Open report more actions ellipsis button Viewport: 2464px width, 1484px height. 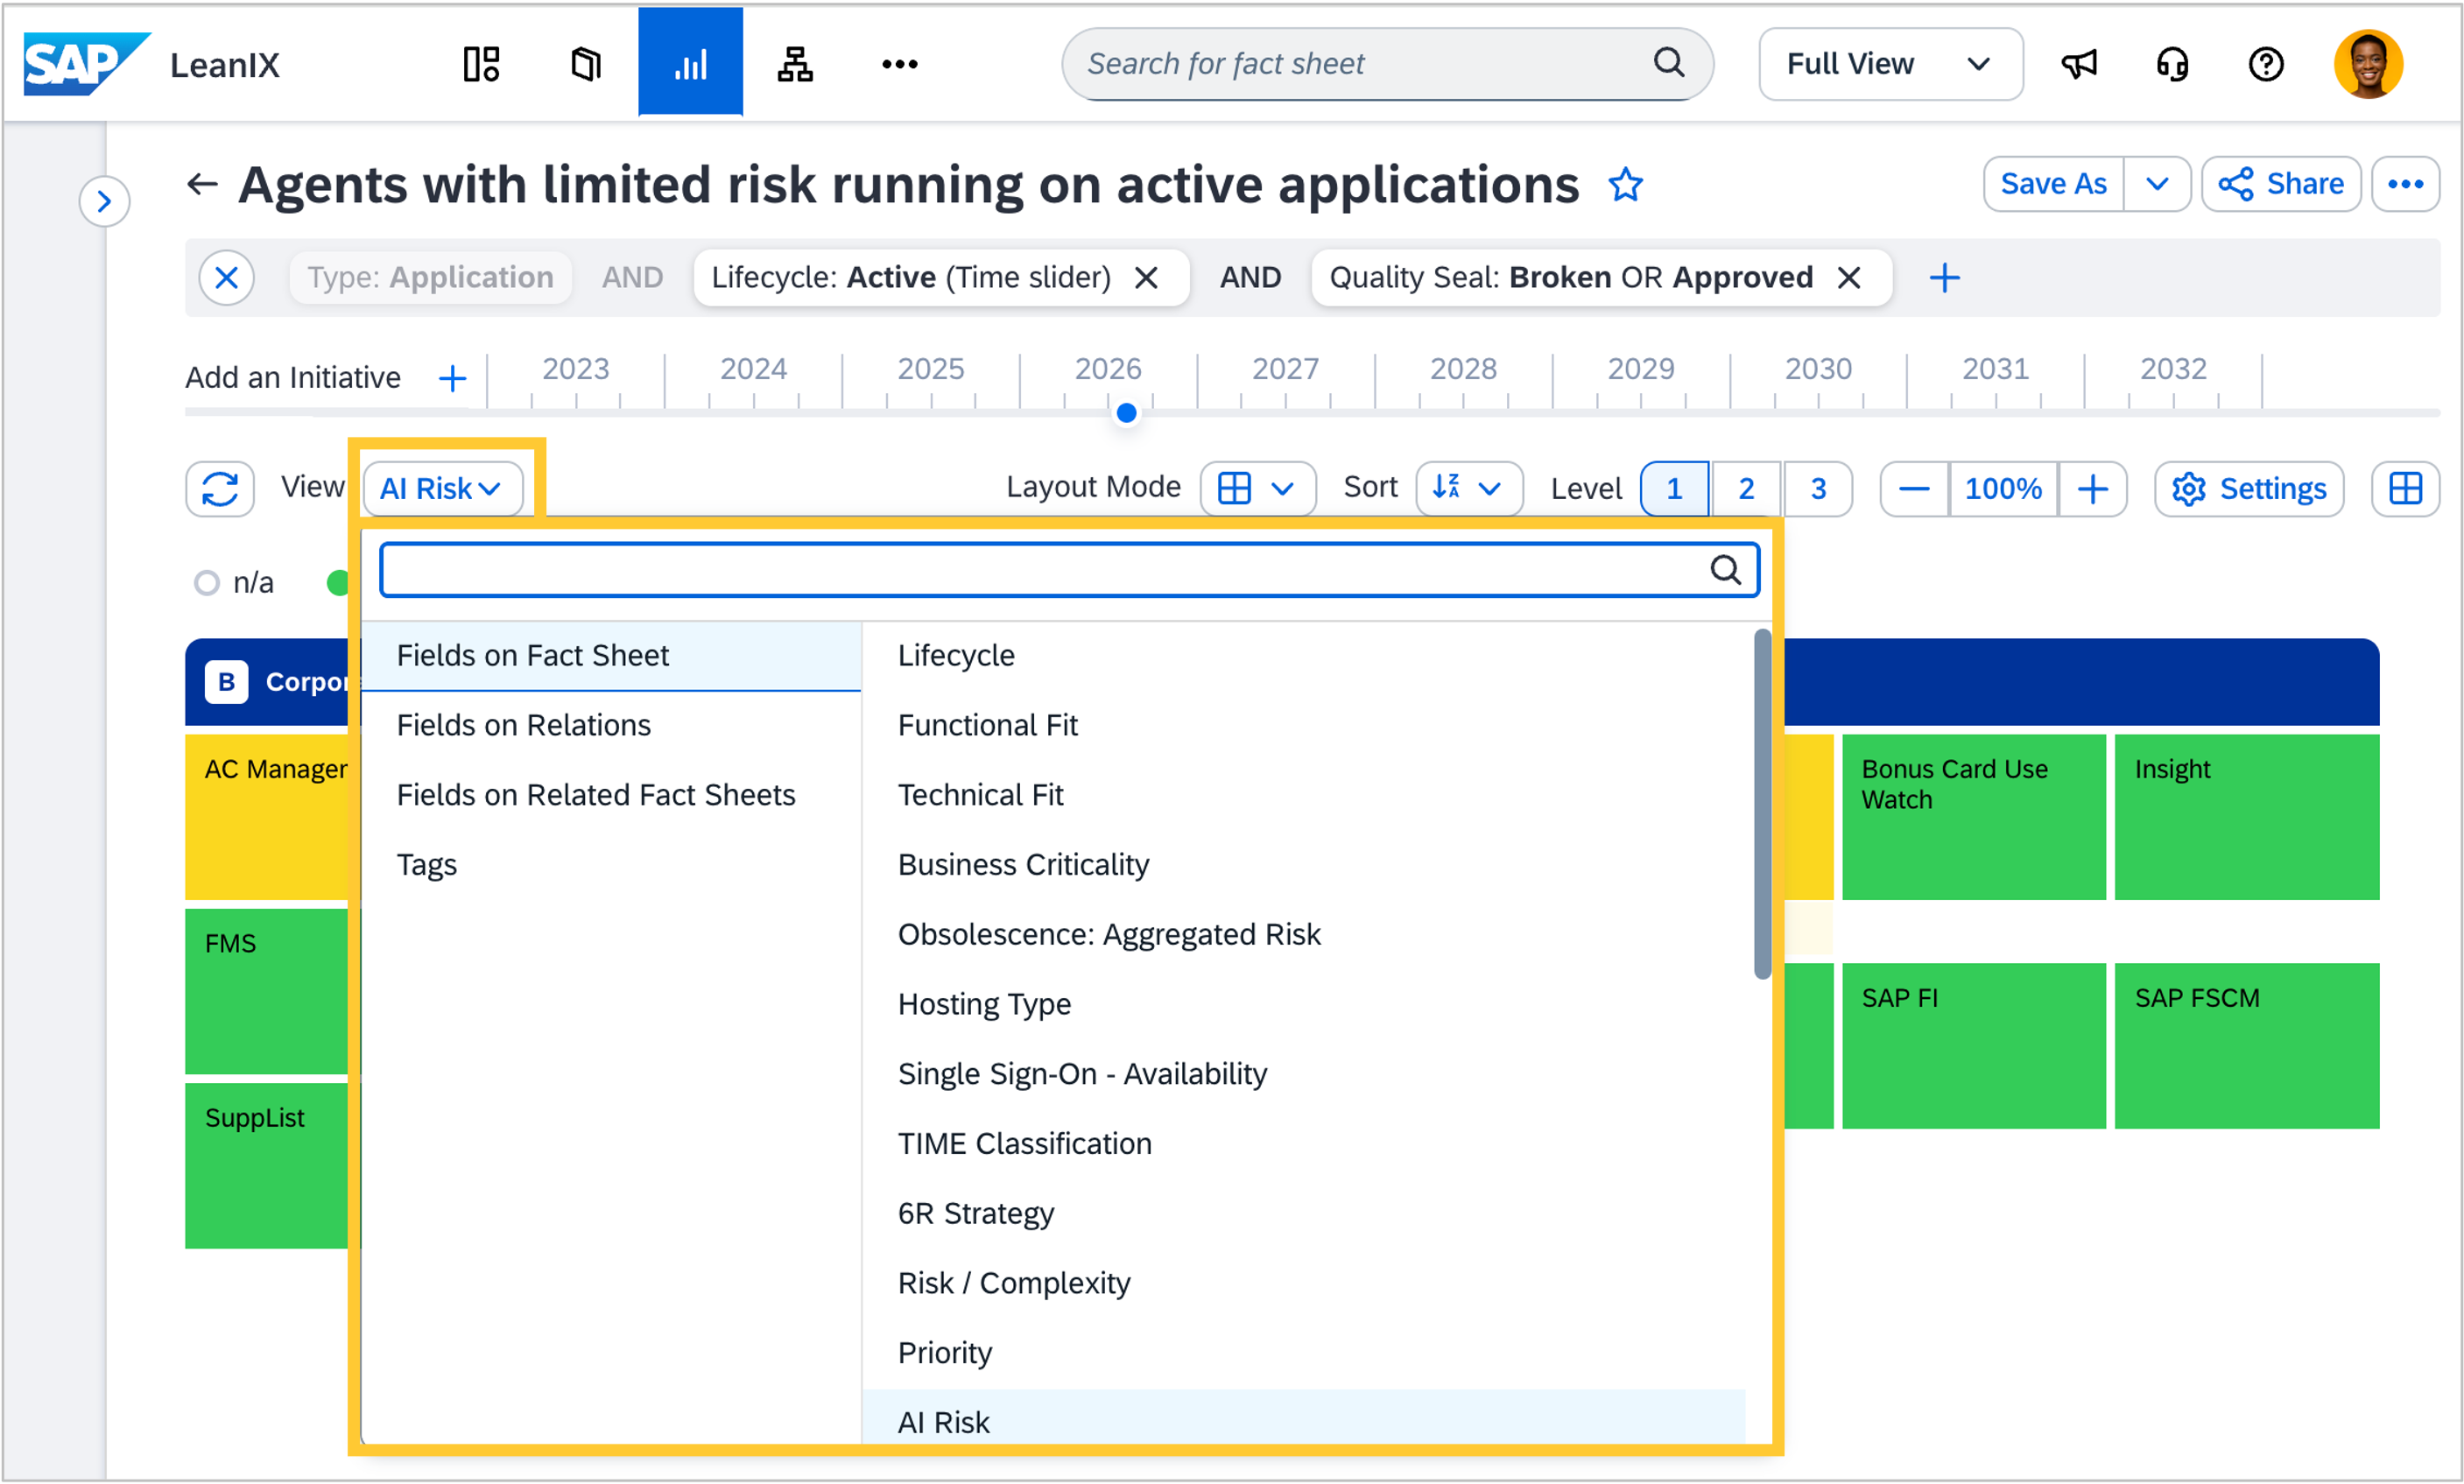2405,184
